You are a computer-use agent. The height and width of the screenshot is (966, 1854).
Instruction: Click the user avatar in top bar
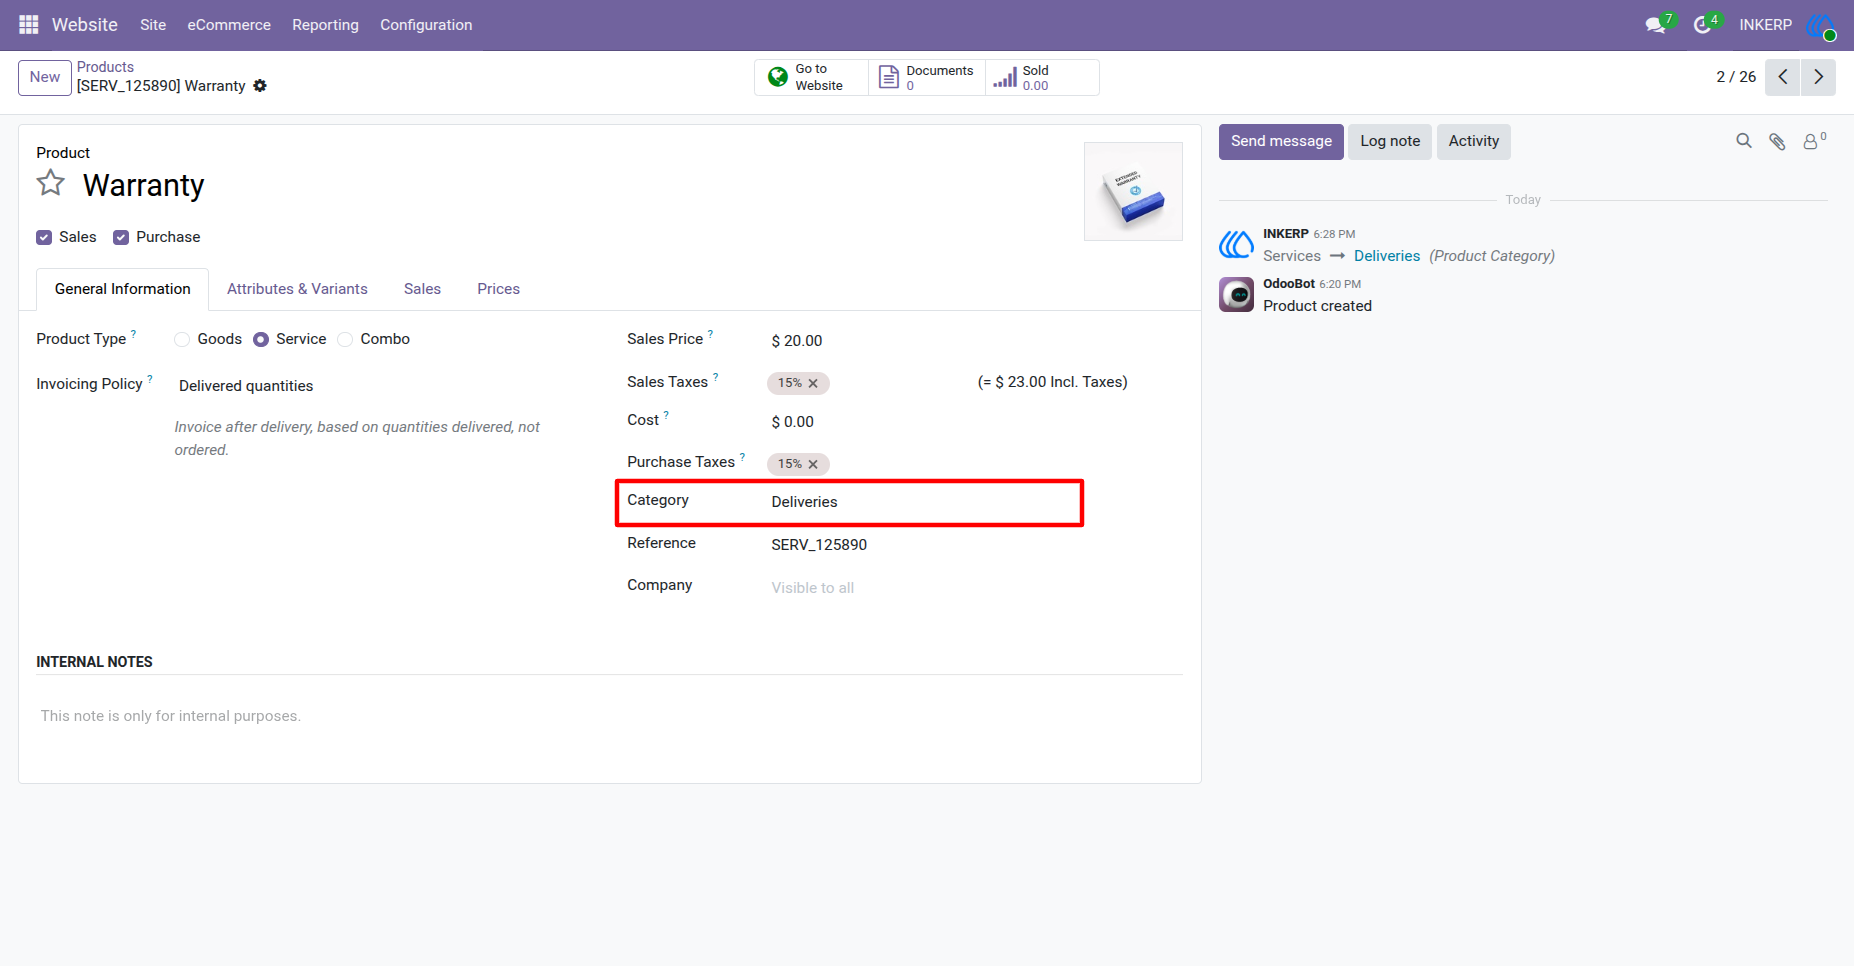(x=1821, y=25)
